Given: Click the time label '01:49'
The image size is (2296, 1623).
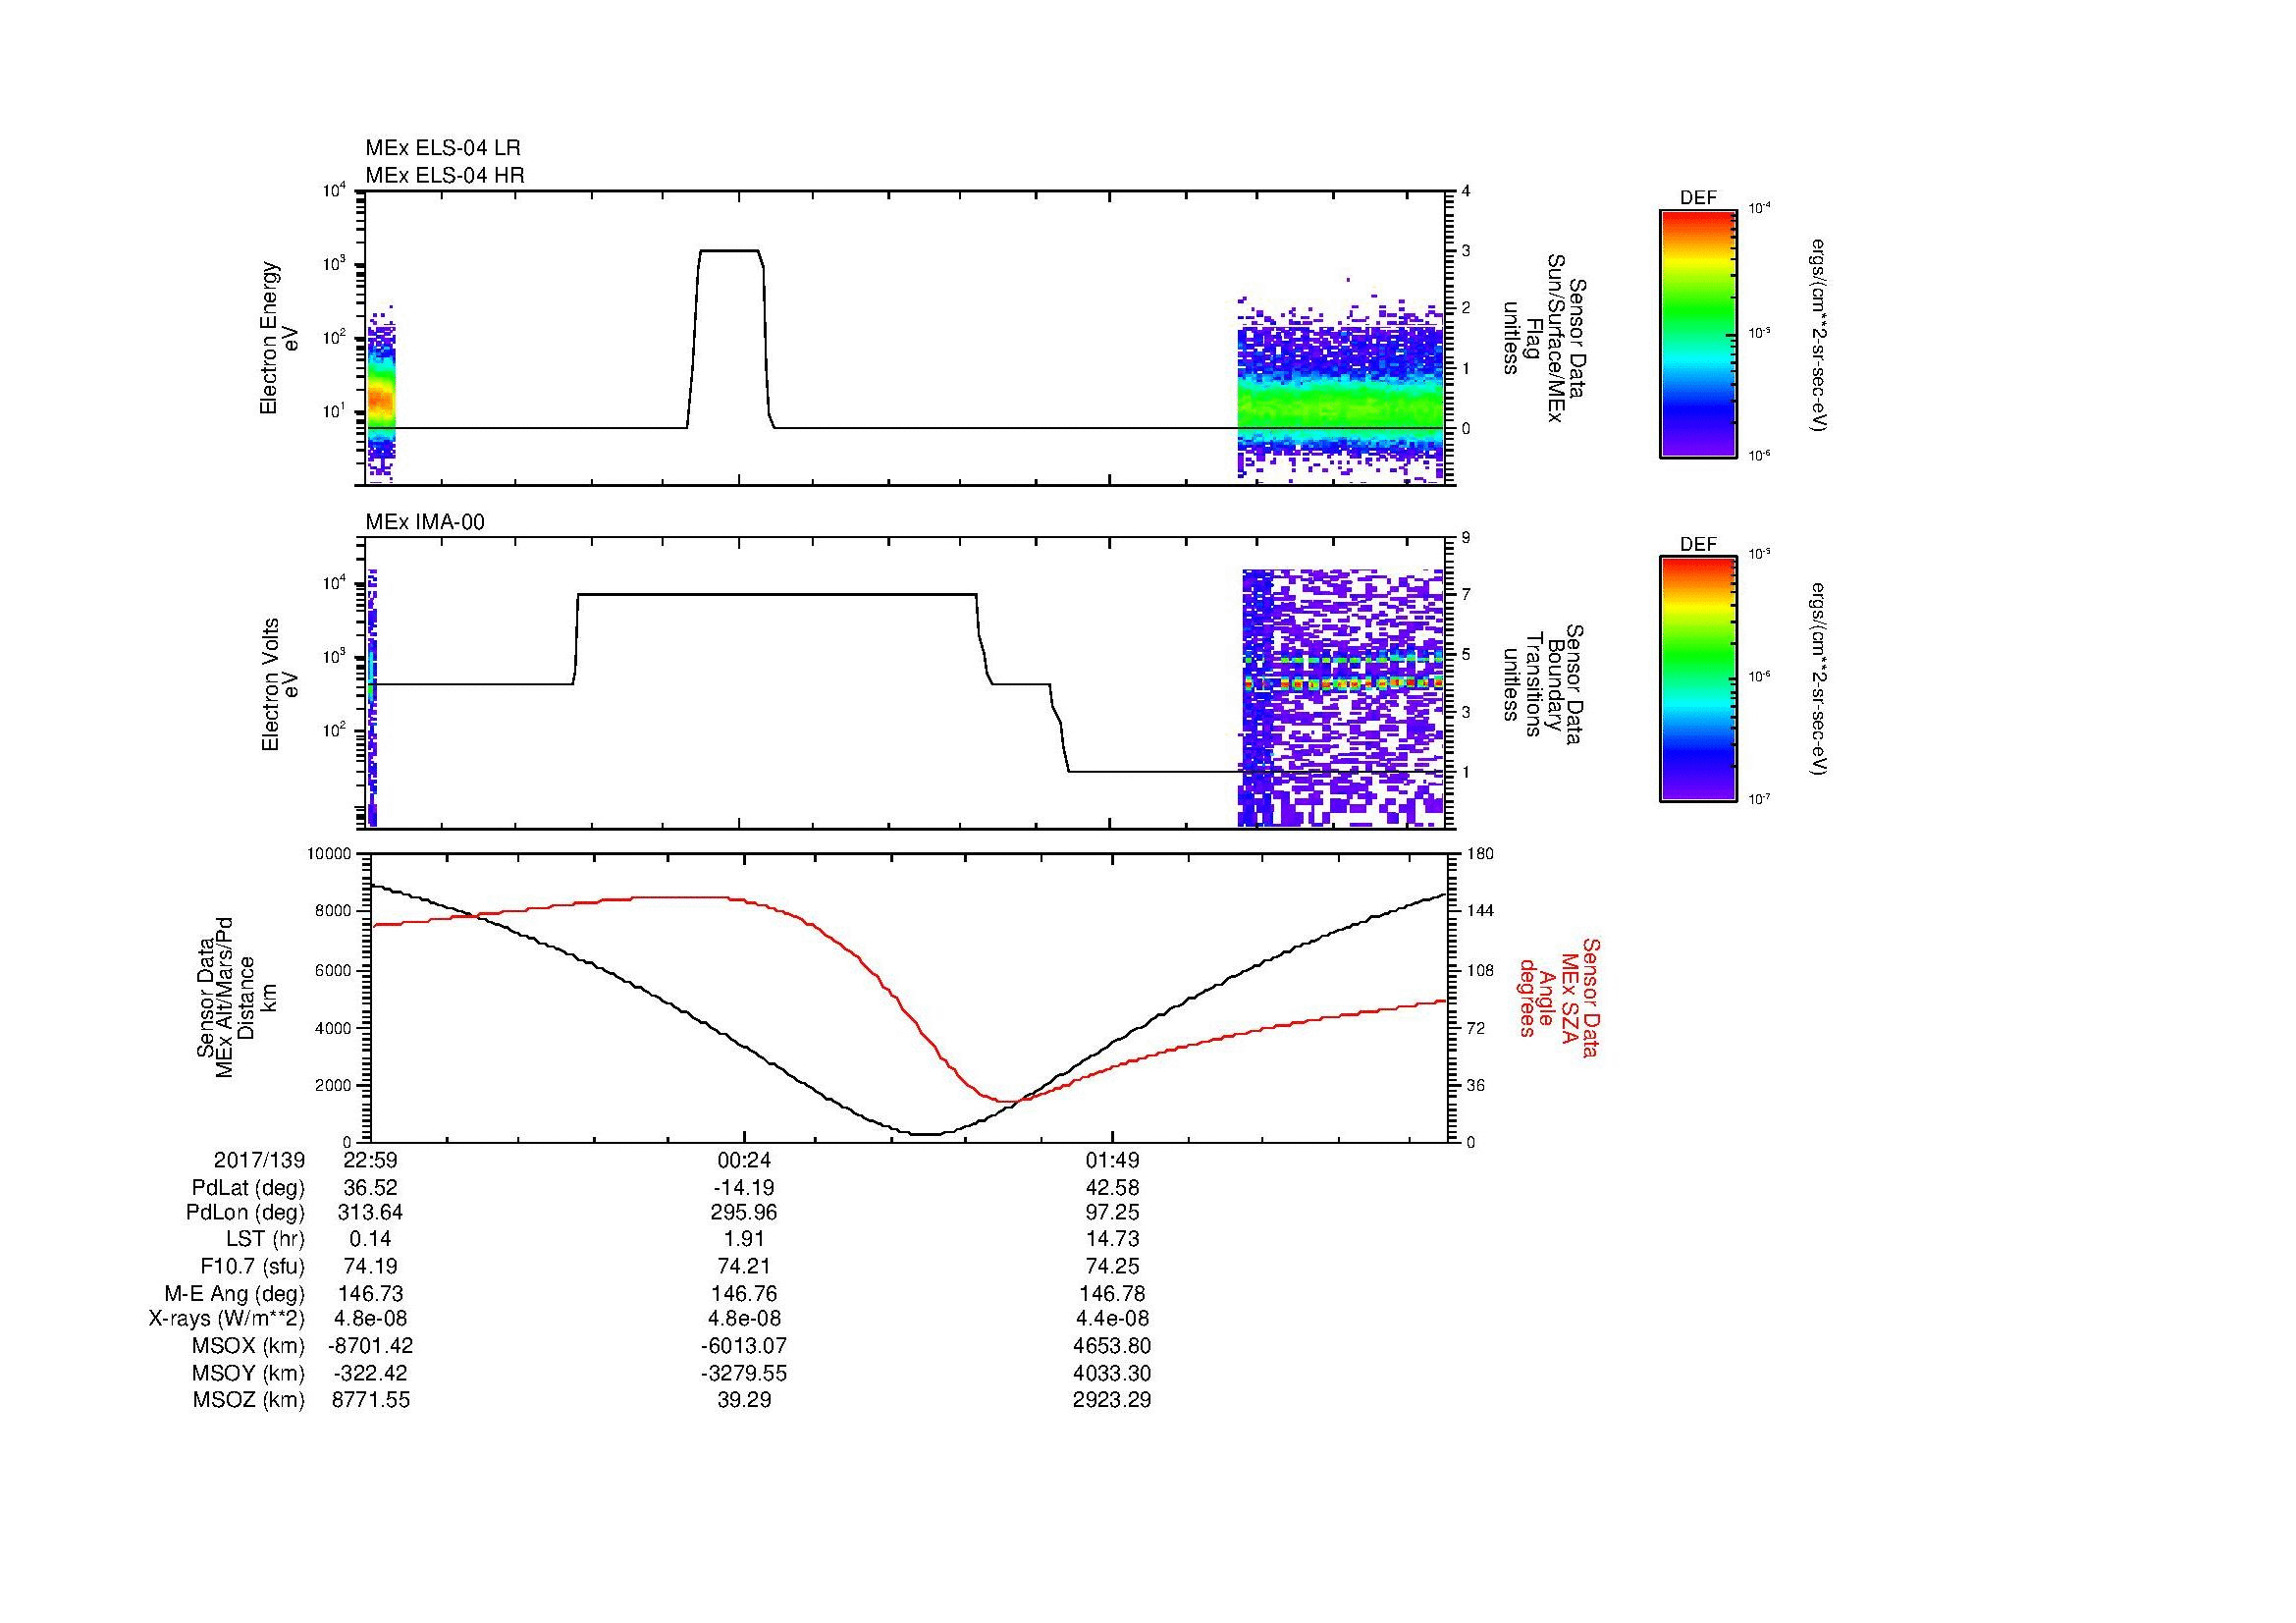Looking at the screenshot, I should click(1112, 1160).
